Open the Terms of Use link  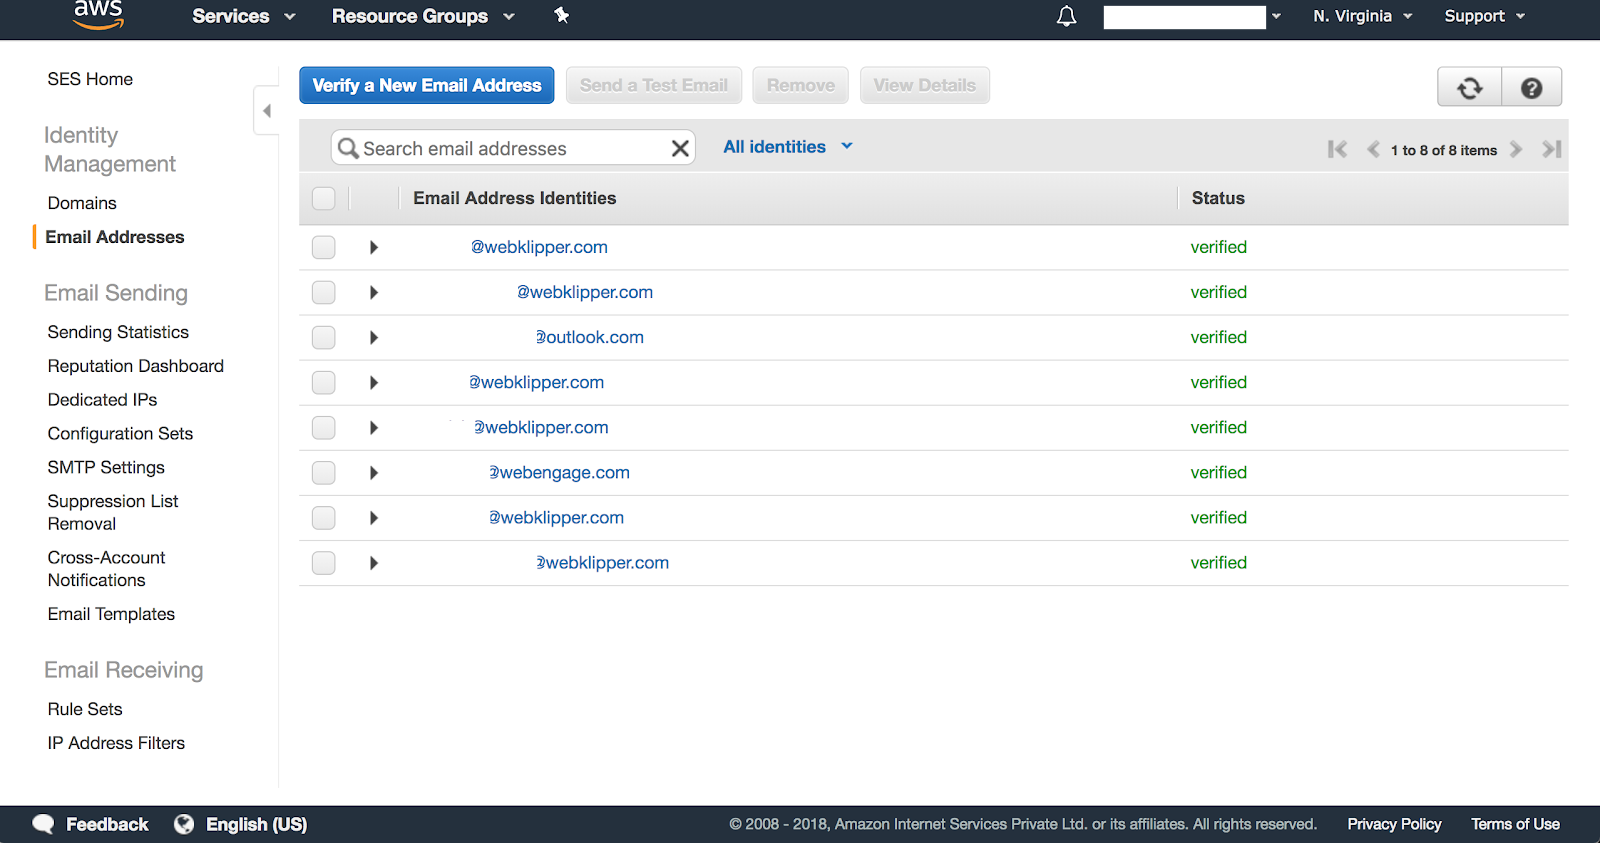1515,824
